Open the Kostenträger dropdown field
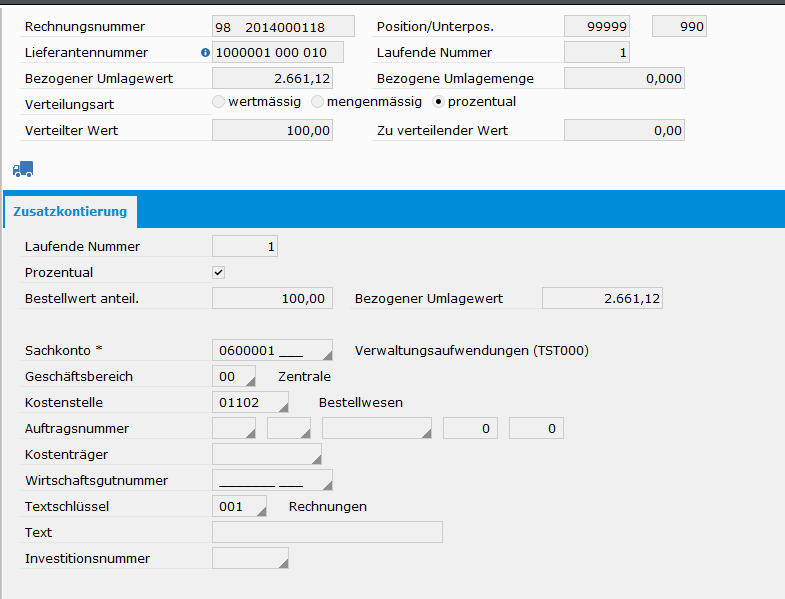 pos(267,454)
